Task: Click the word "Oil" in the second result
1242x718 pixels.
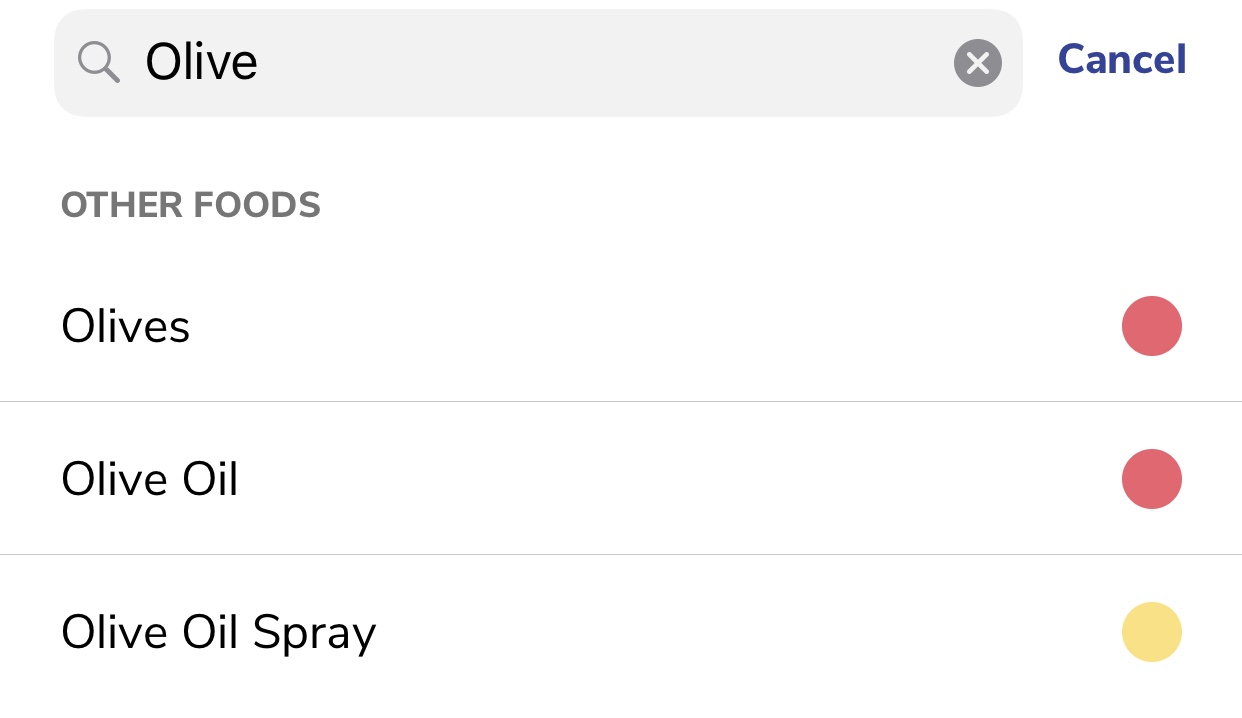Action: [x=210, y=479]
